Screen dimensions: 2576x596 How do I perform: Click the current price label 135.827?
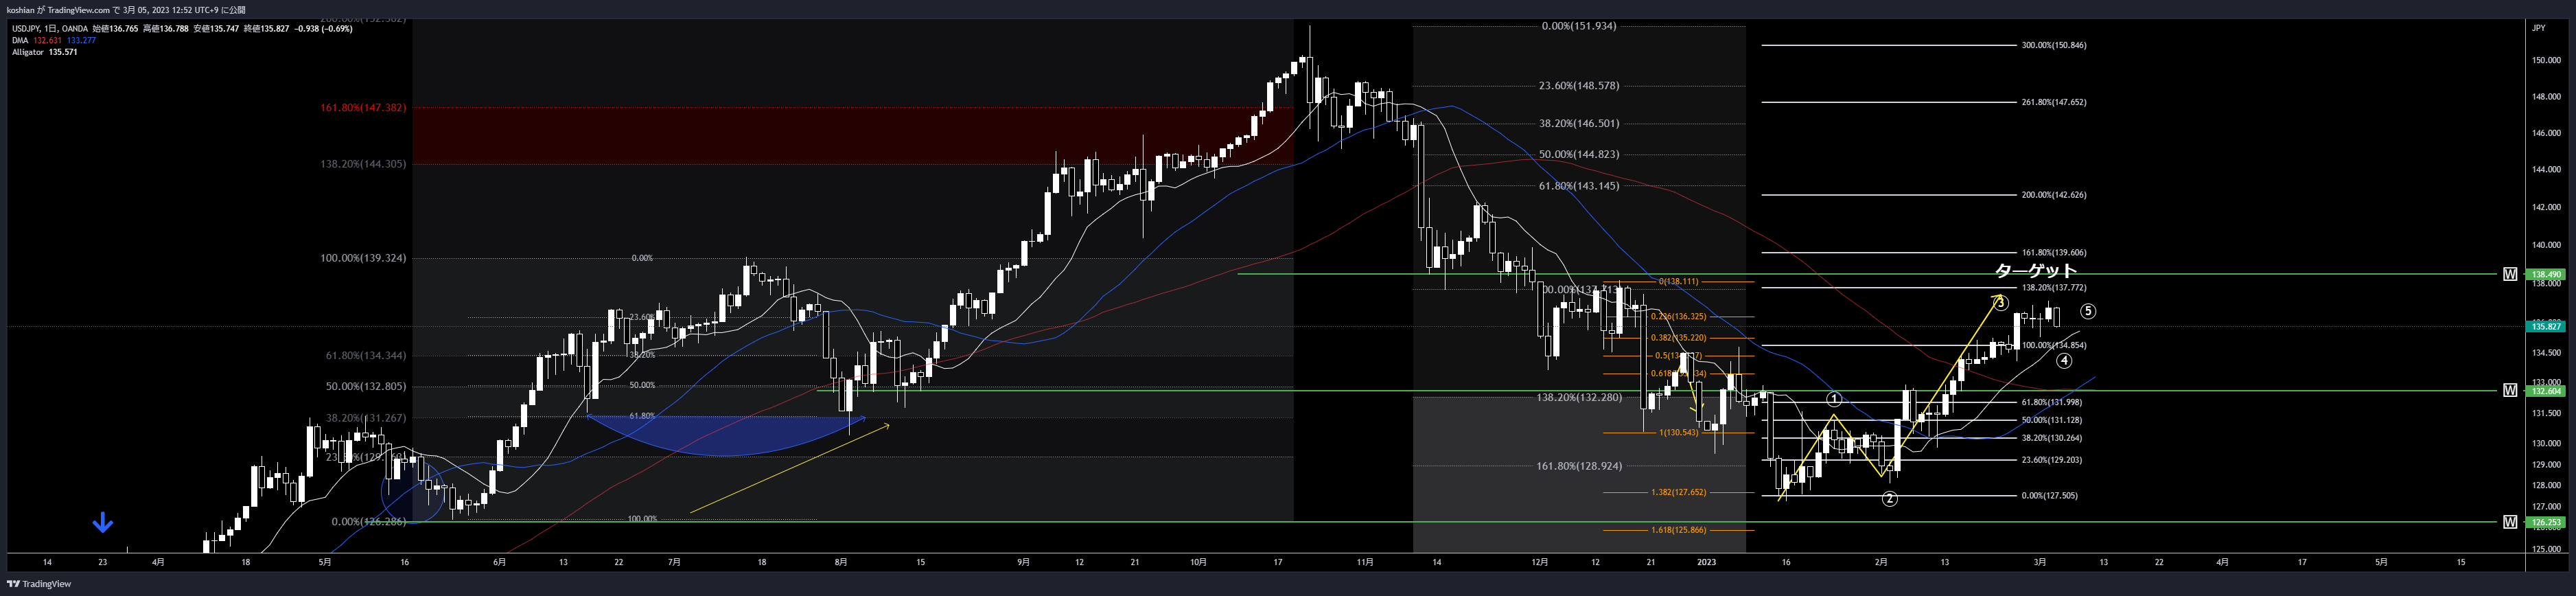click(2545, 326)
